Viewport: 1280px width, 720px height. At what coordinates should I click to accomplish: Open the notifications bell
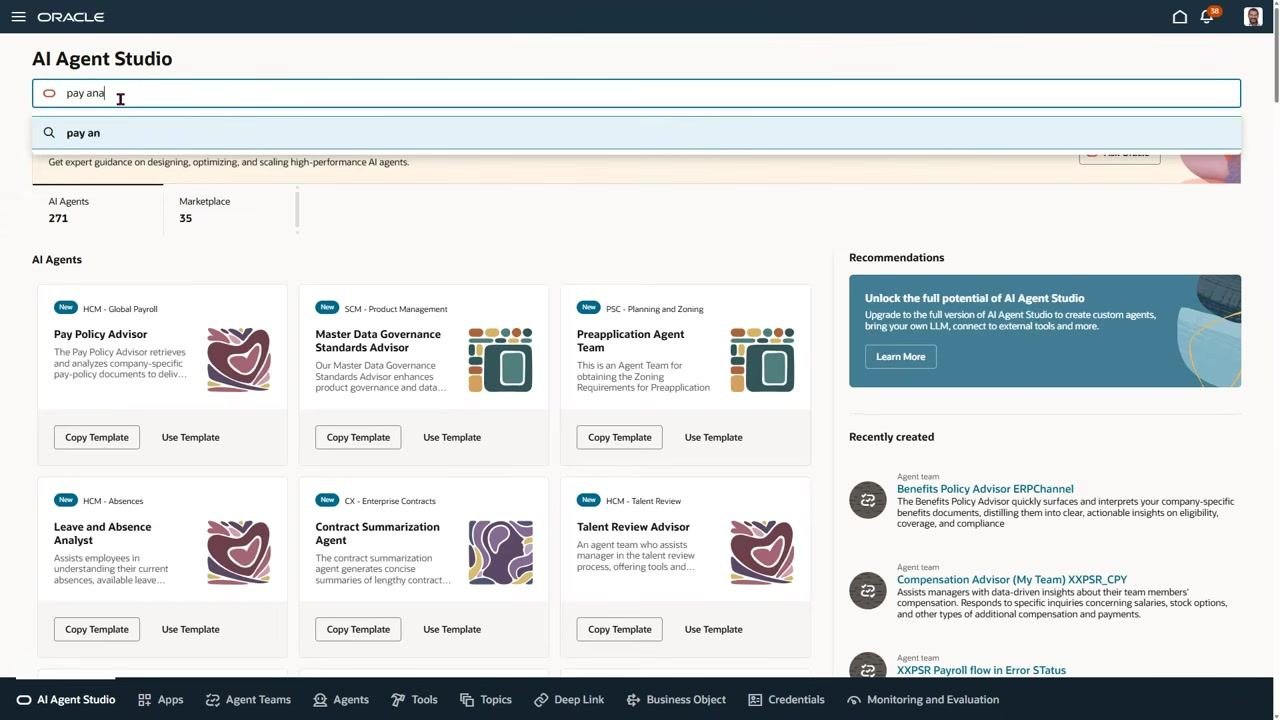(x=1208, y=16)
